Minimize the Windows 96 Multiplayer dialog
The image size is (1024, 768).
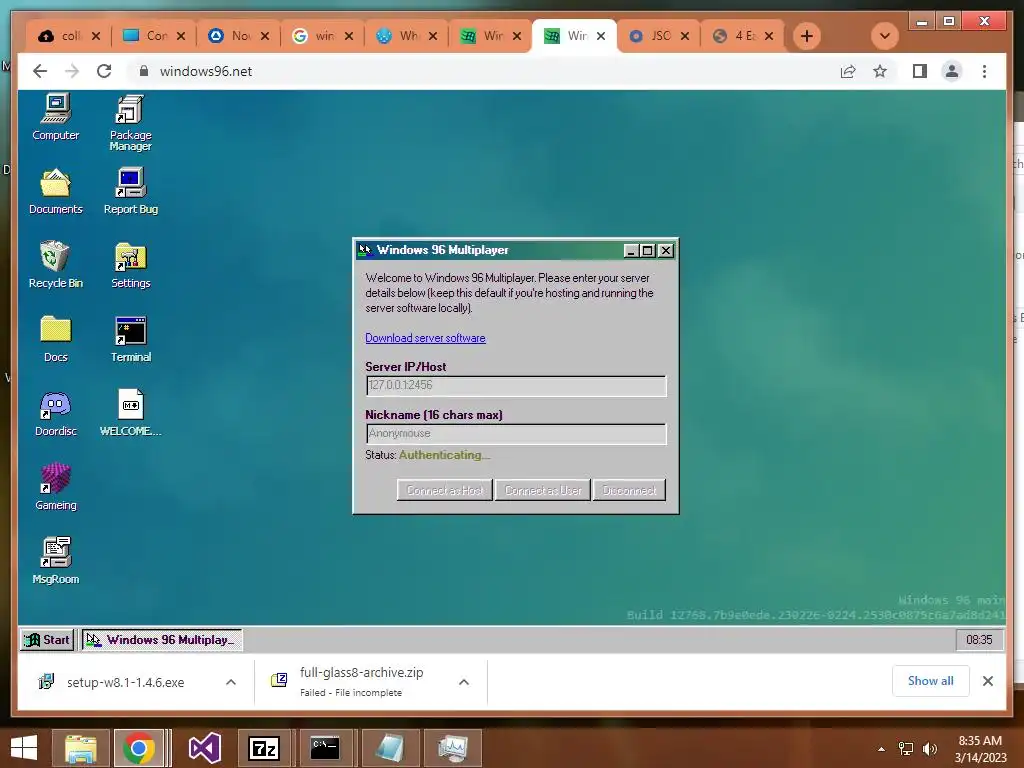(x=631, y=251)
